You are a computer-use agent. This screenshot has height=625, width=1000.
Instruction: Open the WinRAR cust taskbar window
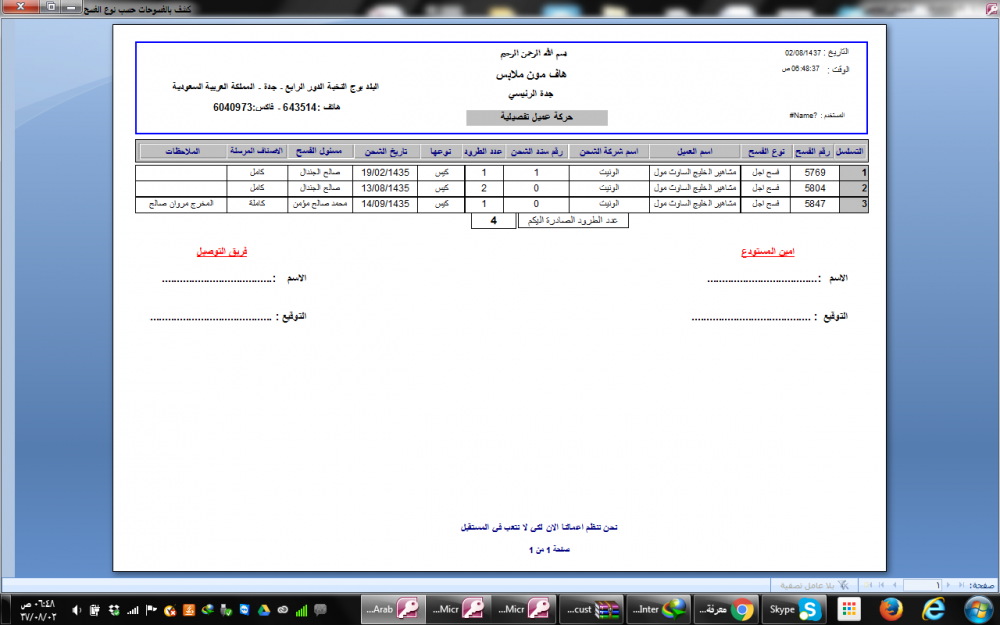[x=592, y=609]
